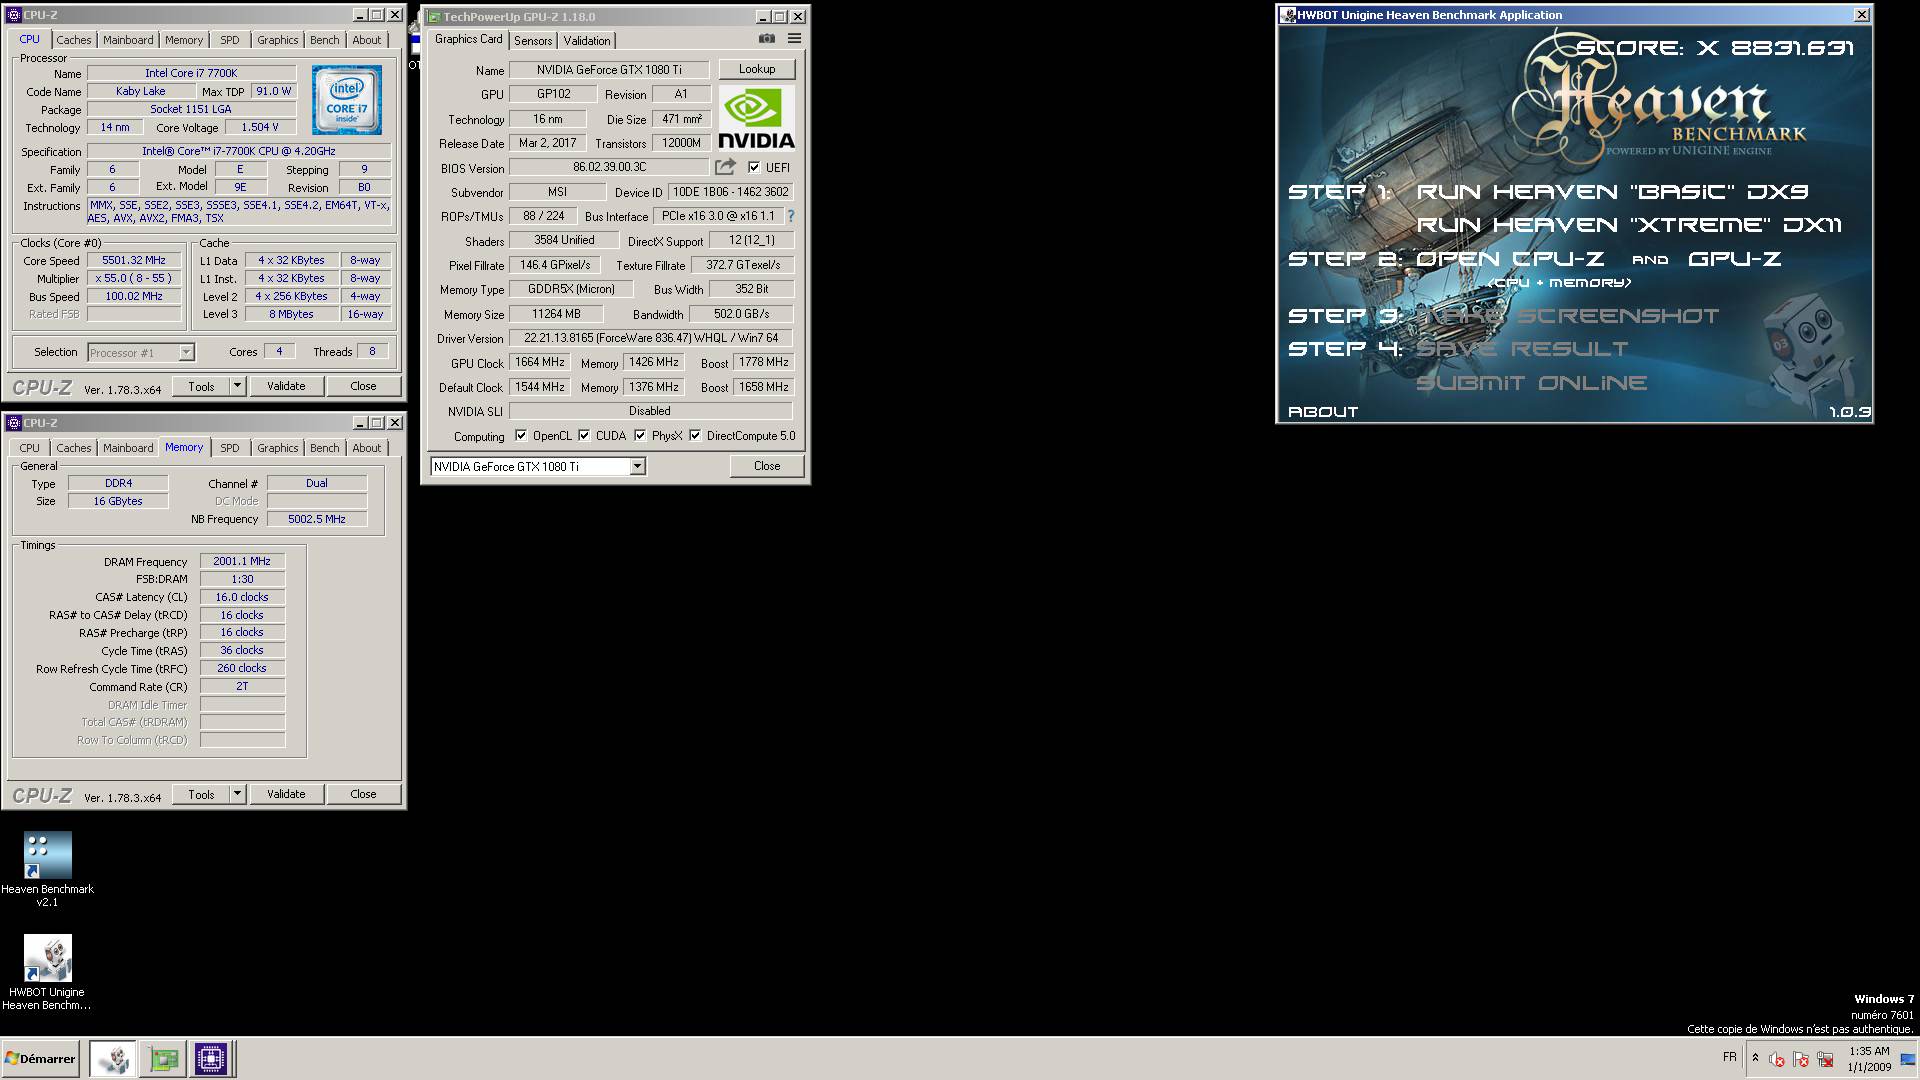Open the Sensors tab in GPU-Z

pos(533,41)
